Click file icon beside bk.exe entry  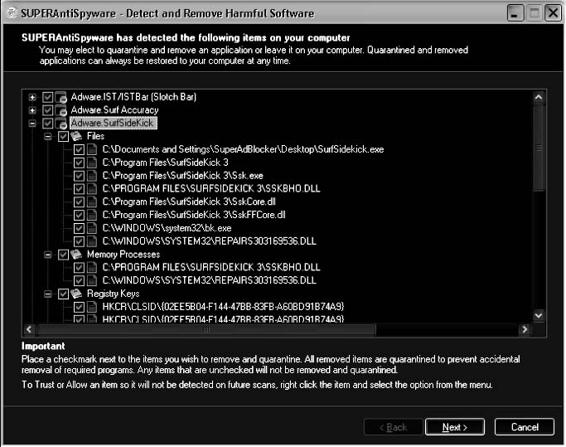pyautogui.click(x=92, y=228)
